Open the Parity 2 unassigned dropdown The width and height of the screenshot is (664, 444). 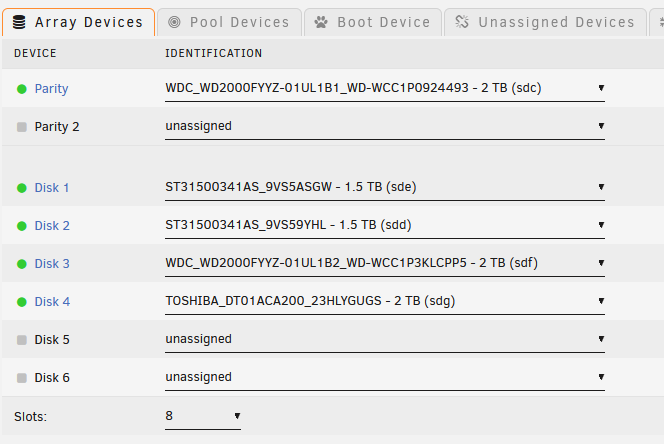[x=385, y=127]
